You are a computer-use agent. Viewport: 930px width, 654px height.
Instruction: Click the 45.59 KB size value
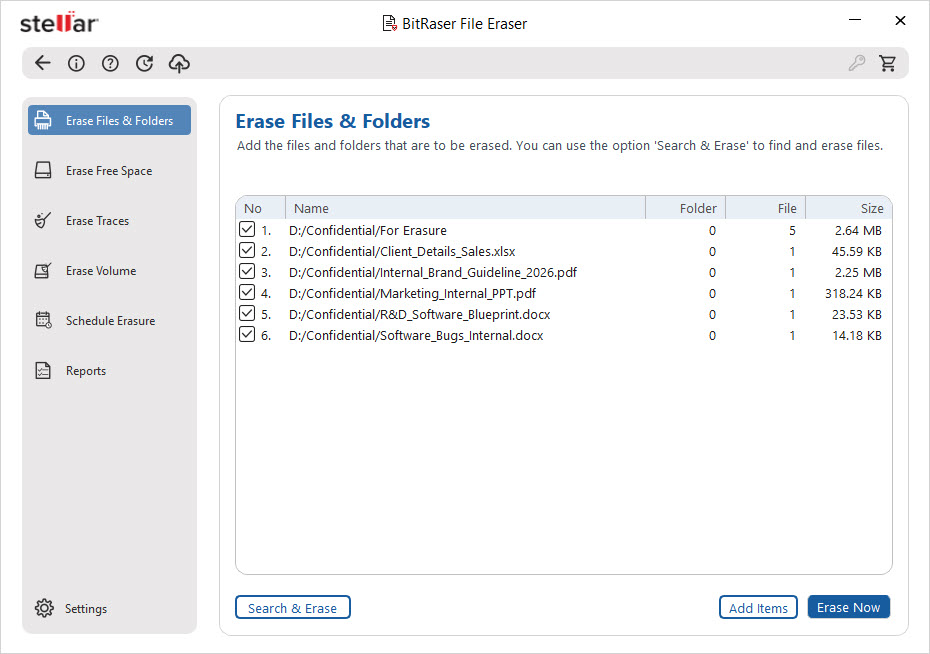(856, 251)
